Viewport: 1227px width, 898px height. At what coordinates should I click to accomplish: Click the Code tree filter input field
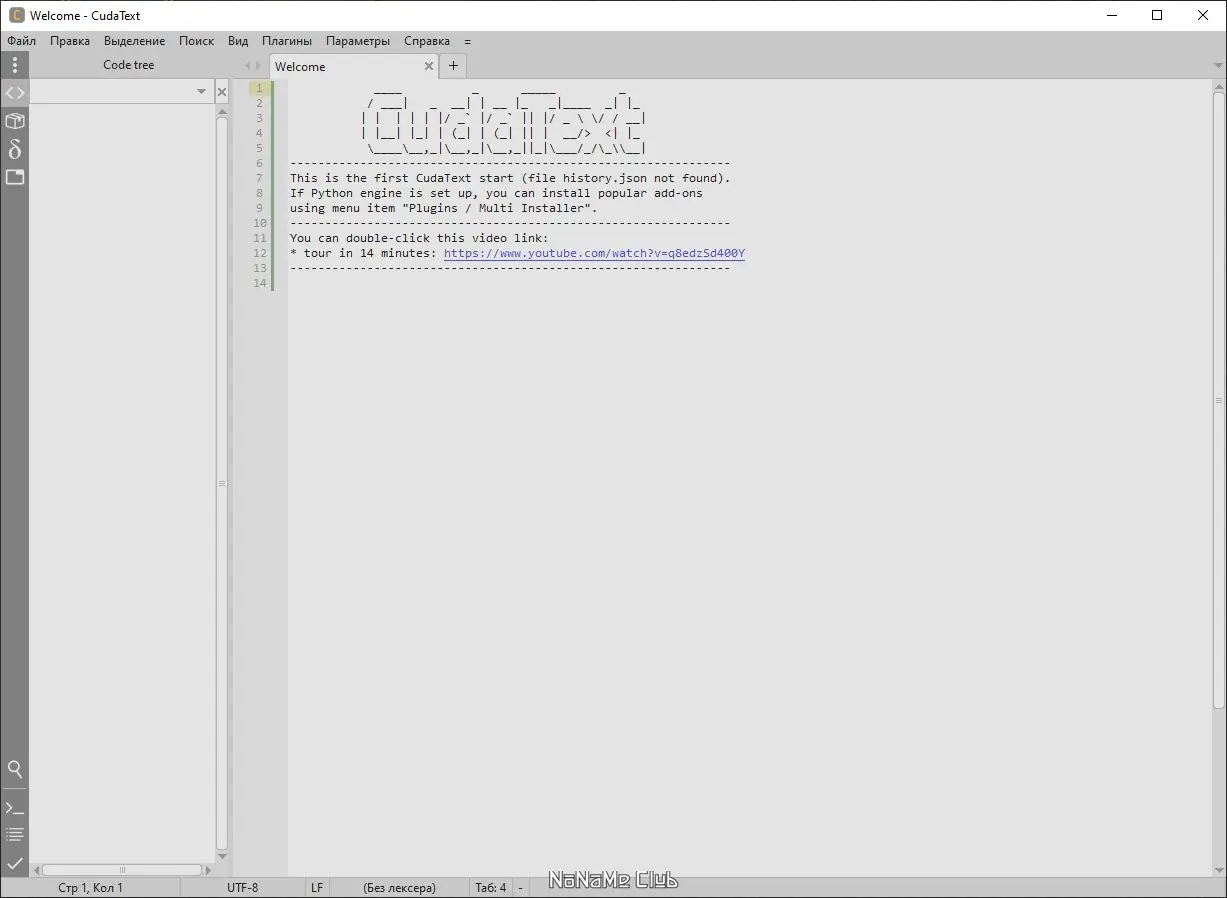click(113, 92)
